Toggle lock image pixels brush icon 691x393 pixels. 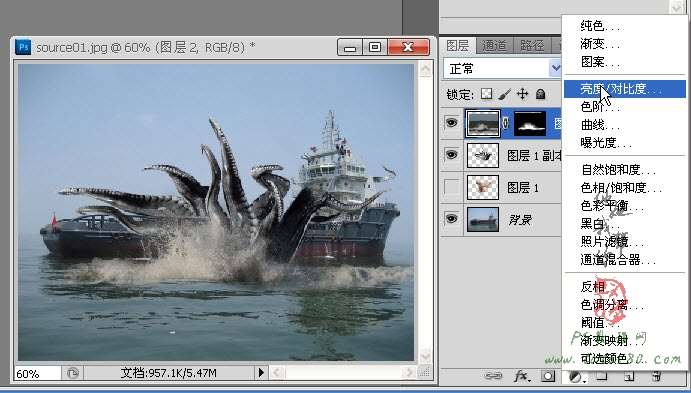(x=505, y=94)
